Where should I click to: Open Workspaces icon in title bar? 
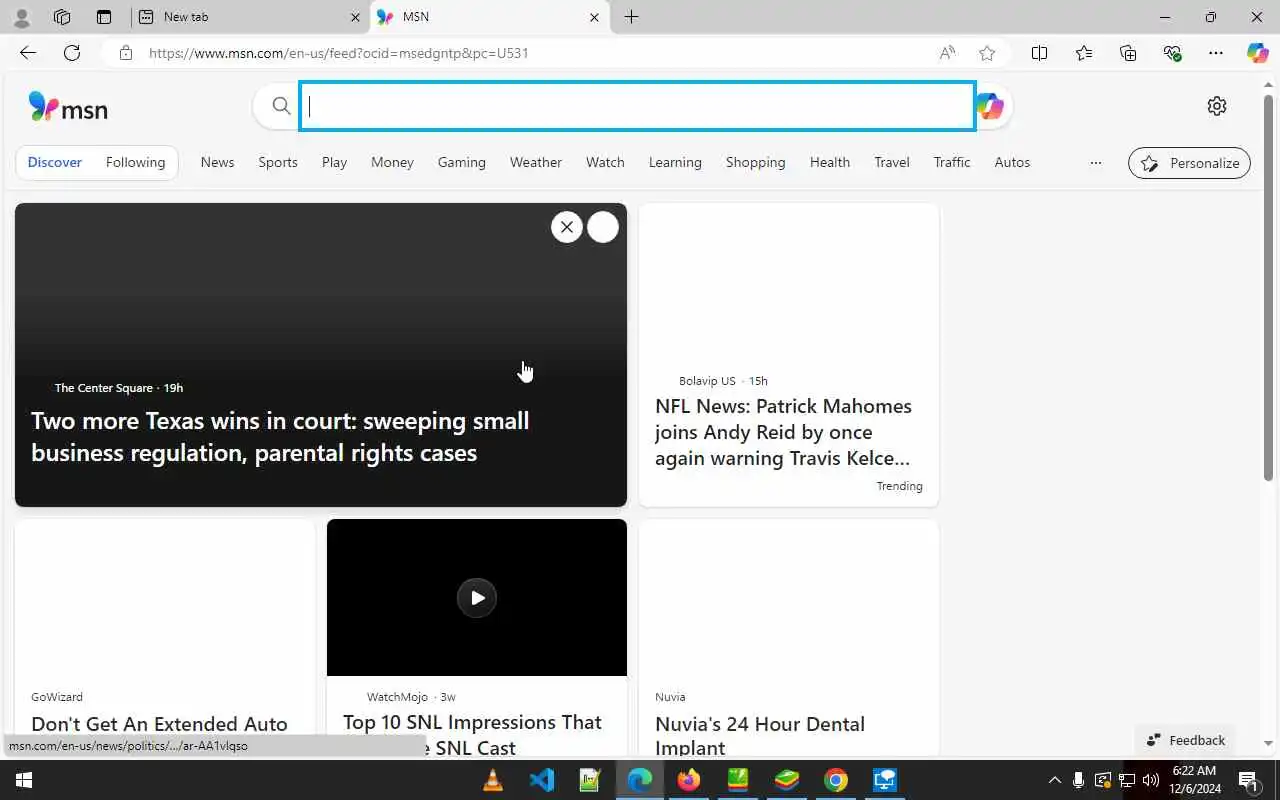pos(62,17)
